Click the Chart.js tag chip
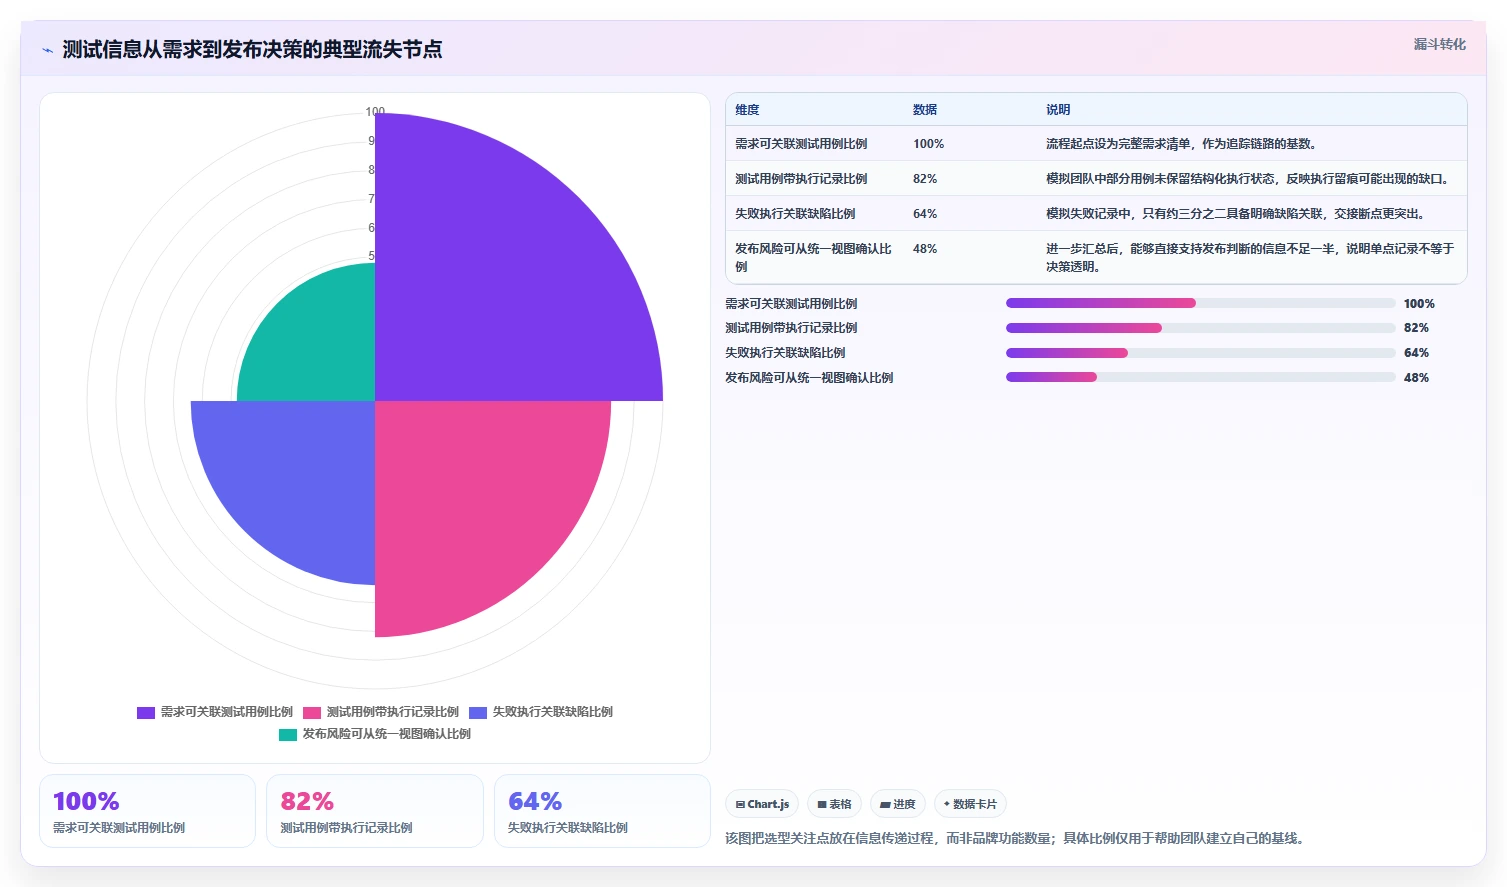1507x887 pixels. tap(762, 804)
